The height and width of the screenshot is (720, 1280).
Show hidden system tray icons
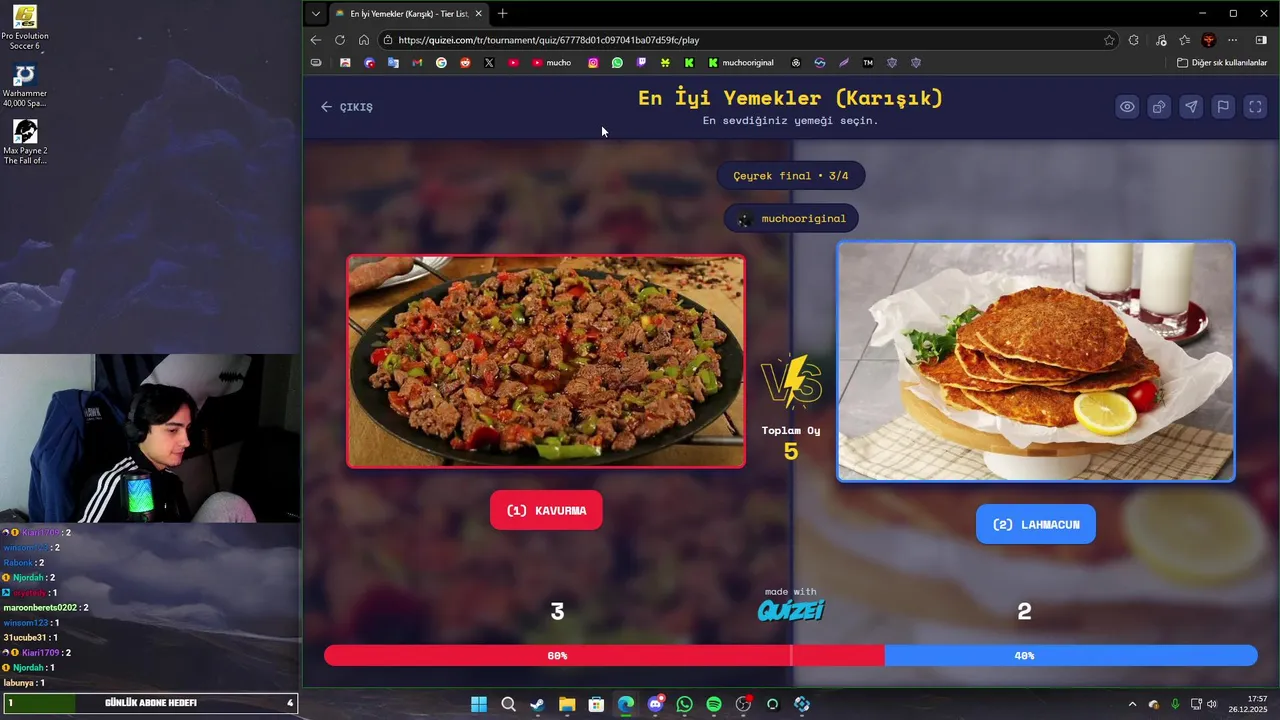[x=1132, y=704]
